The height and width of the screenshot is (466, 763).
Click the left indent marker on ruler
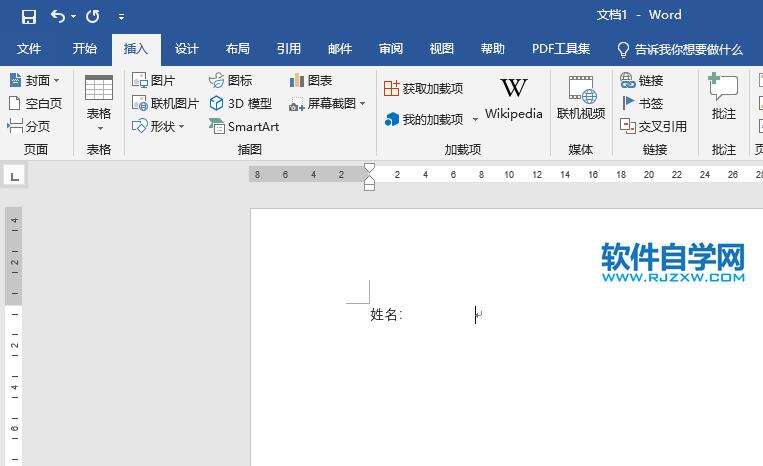click(x=369, y=186)
